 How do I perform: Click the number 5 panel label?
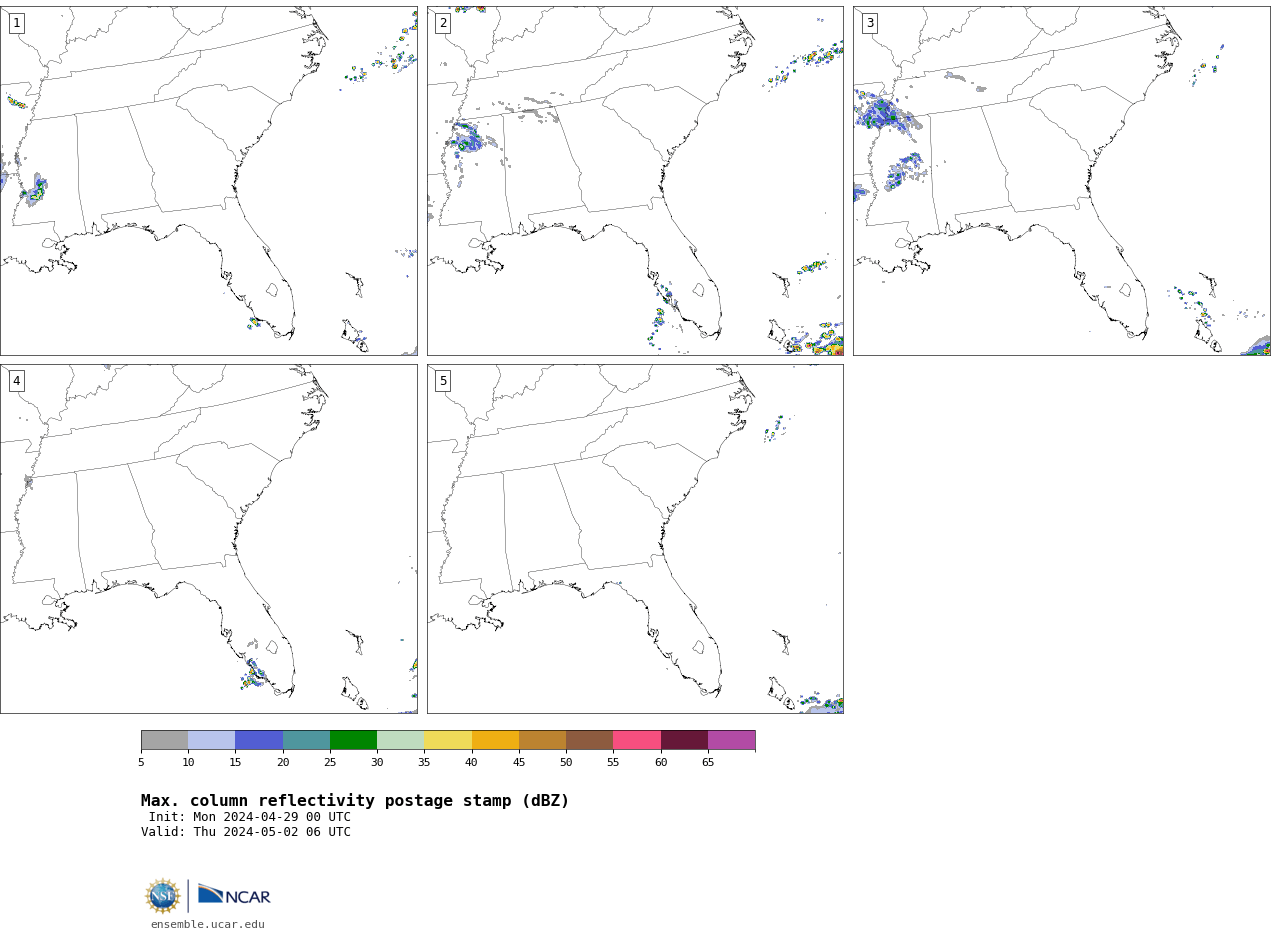point(443,381)
